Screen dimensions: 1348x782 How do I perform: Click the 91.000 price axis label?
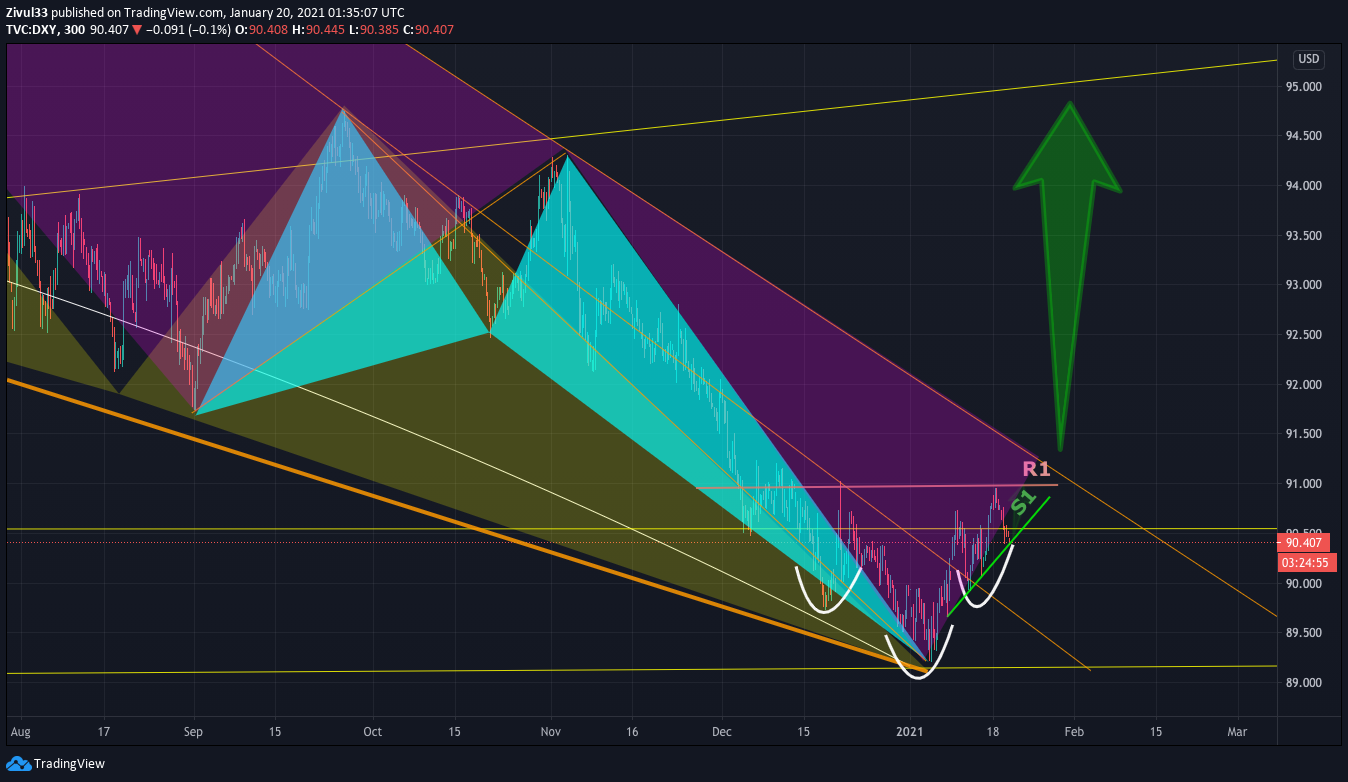tap(1304, 484)
